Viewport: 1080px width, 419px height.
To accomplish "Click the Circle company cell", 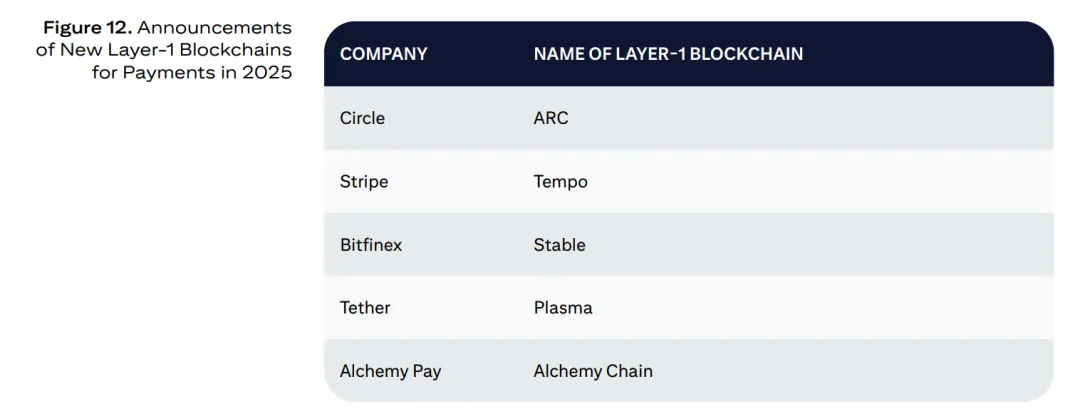I will coord(362,118).
